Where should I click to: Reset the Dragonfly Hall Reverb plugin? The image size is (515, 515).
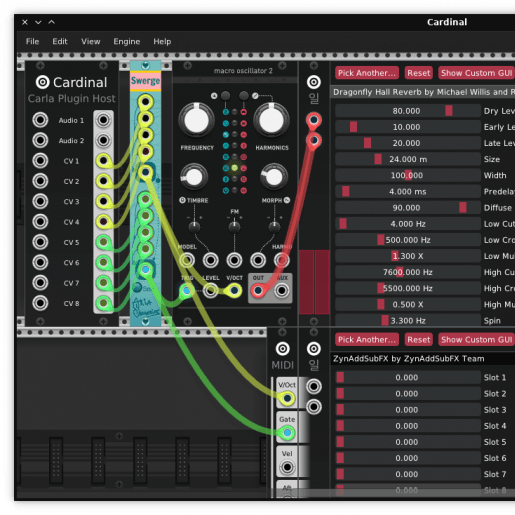click(x=419, y=73)
